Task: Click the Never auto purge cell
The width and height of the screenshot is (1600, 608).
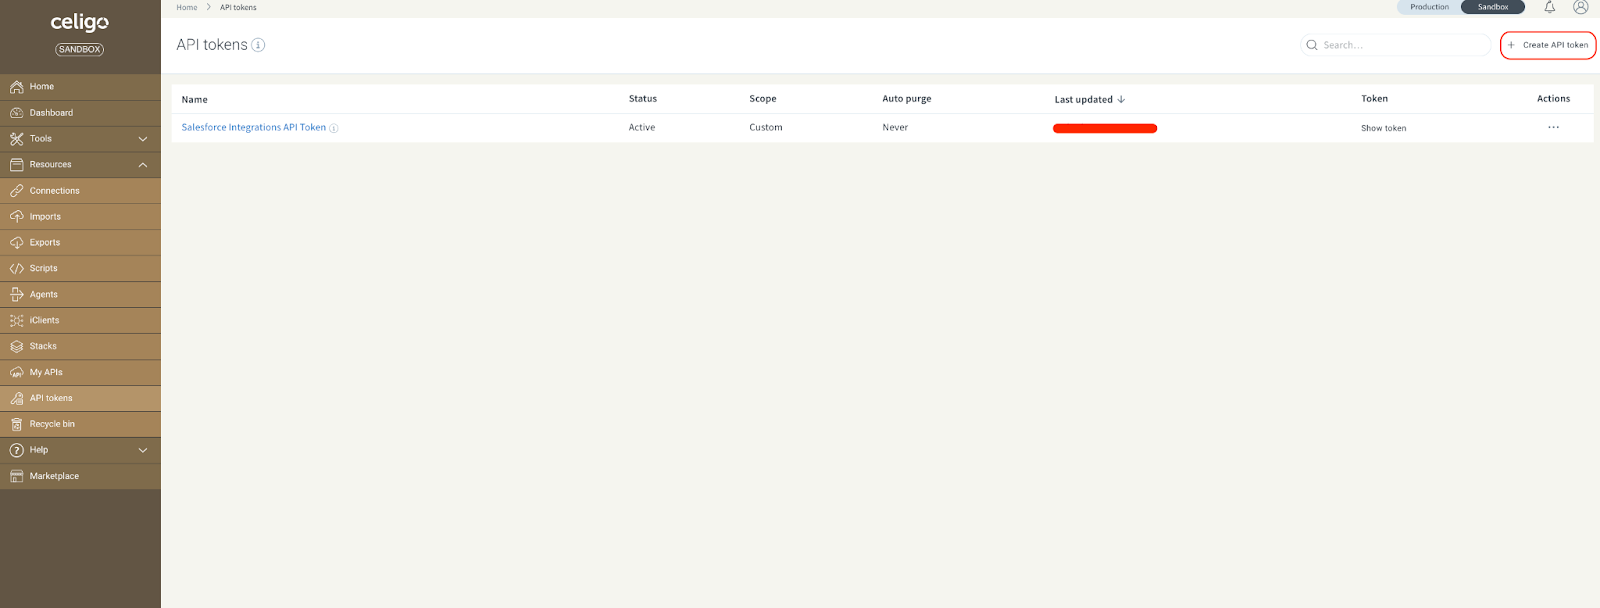Action: pos(895,127)
